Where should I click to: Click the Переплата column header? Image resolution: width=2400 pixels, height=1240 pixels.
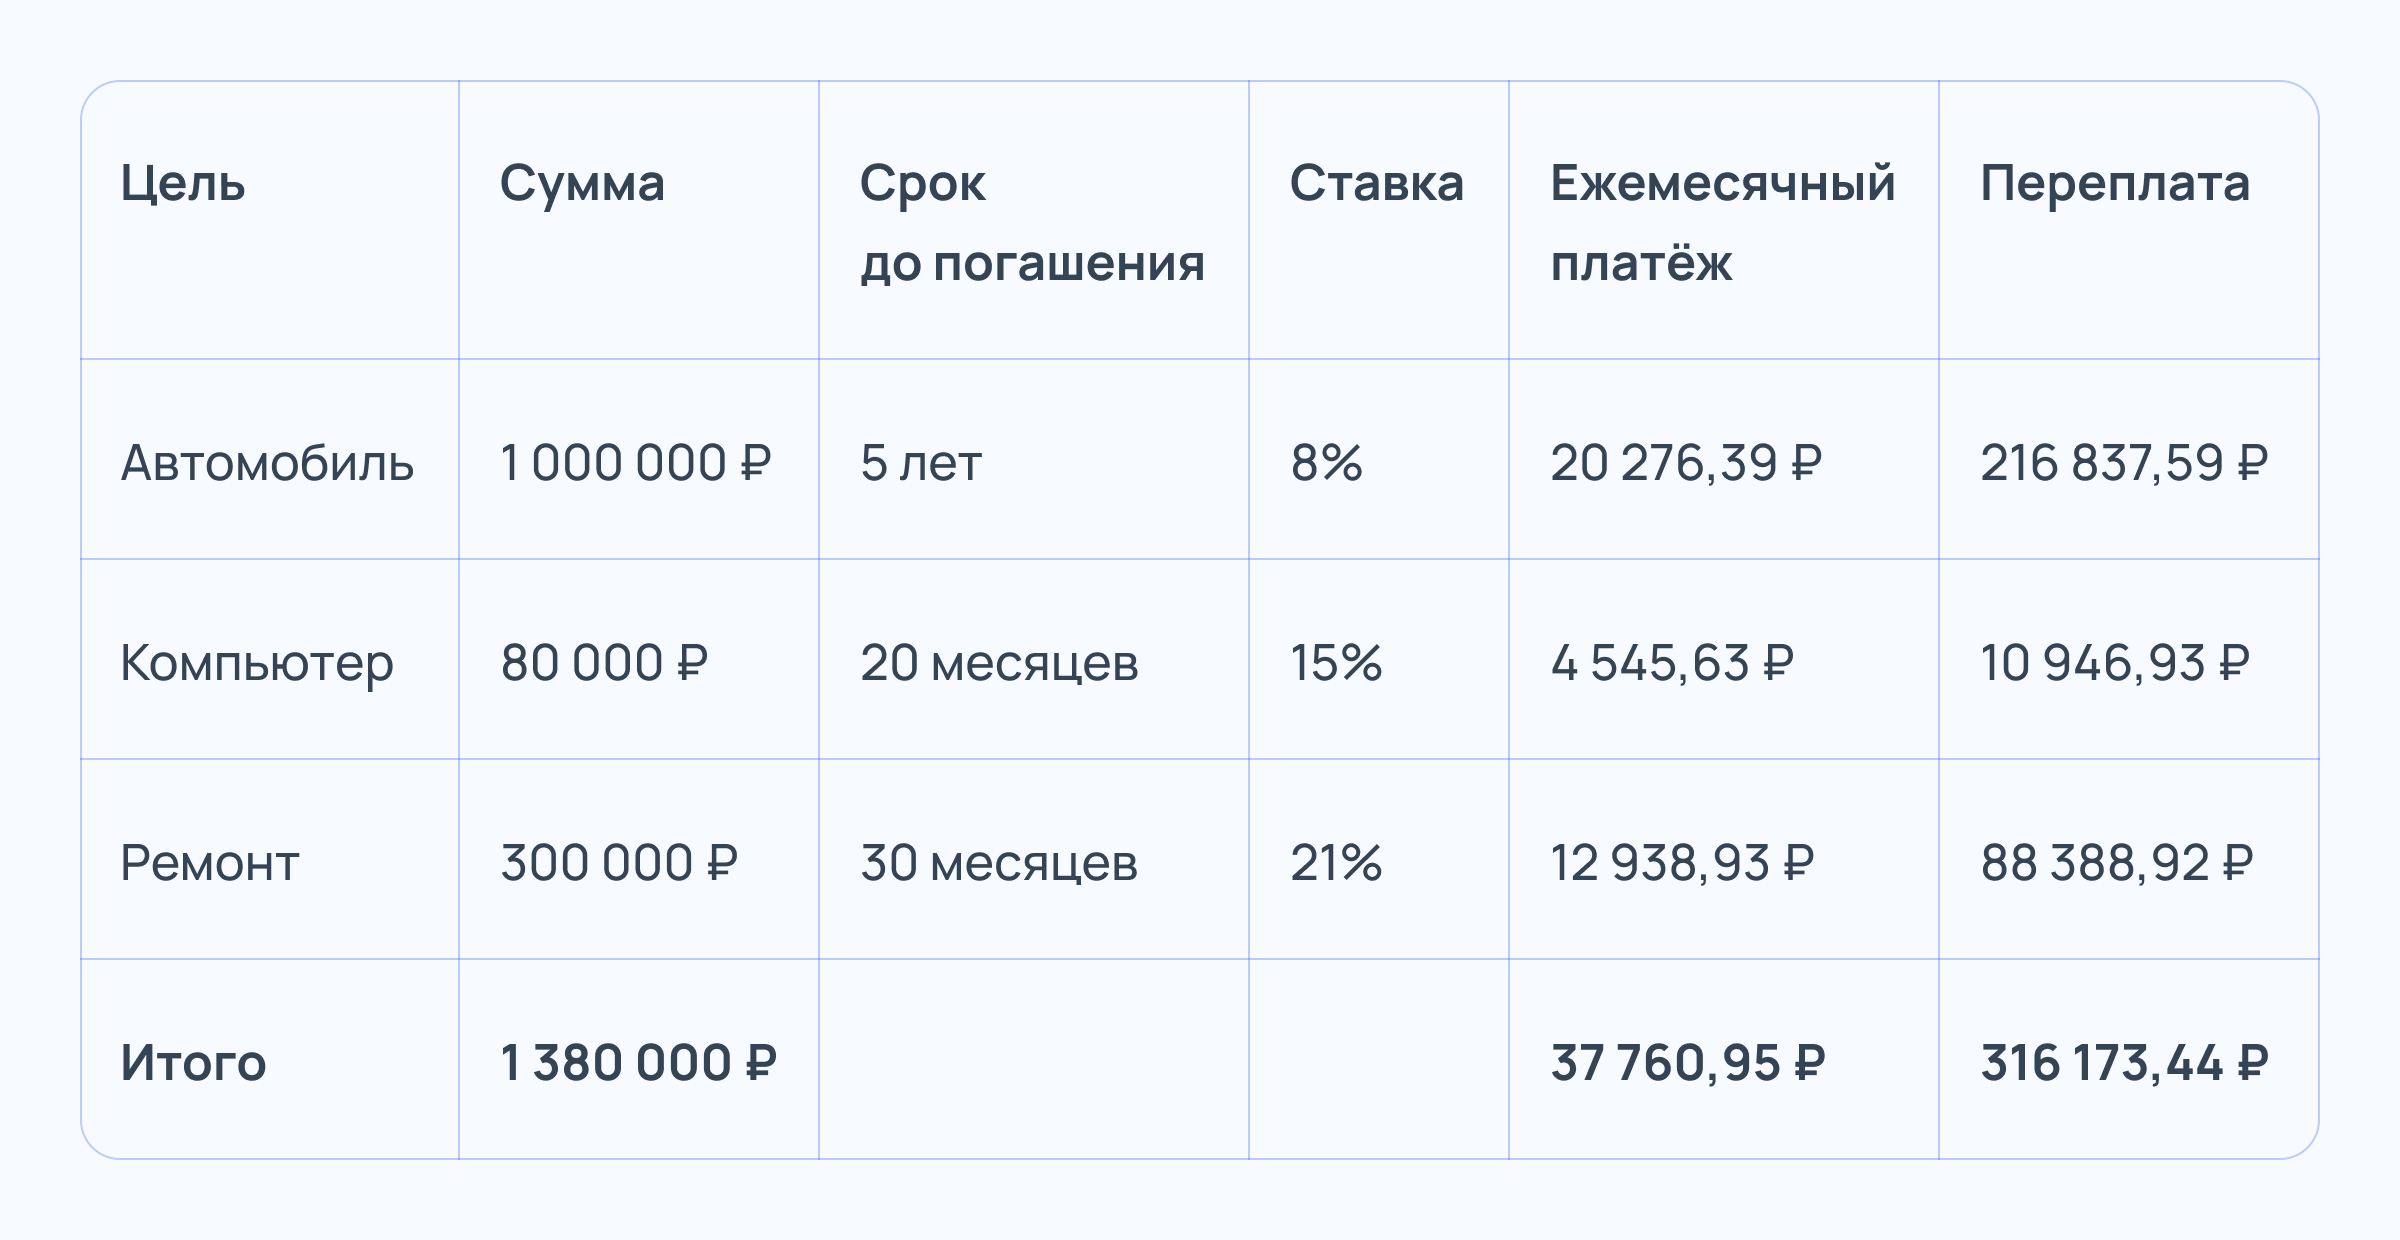pyautogui.click(x=2115, y=184)
